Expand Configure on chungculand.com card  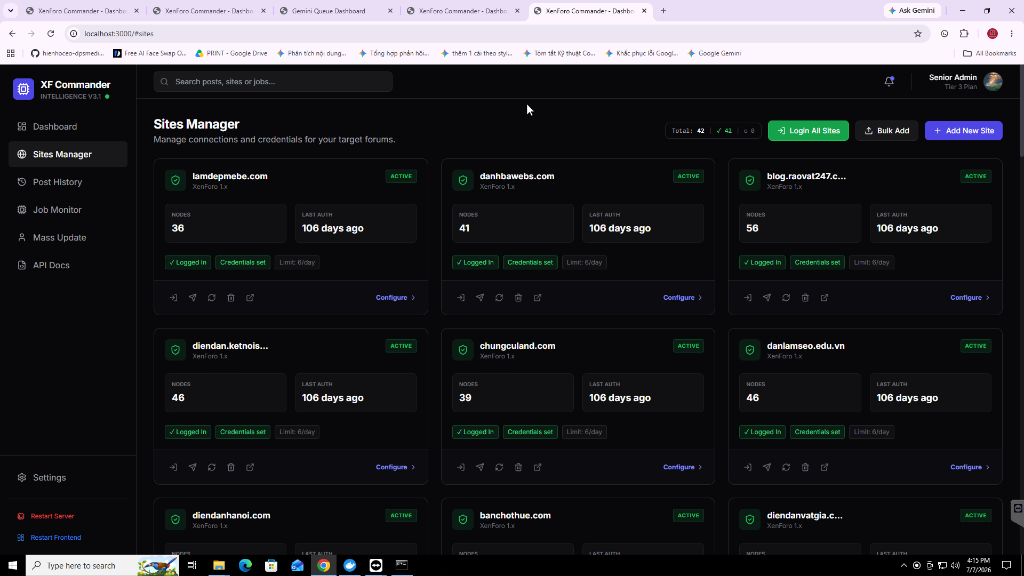(x=682, y=468)
